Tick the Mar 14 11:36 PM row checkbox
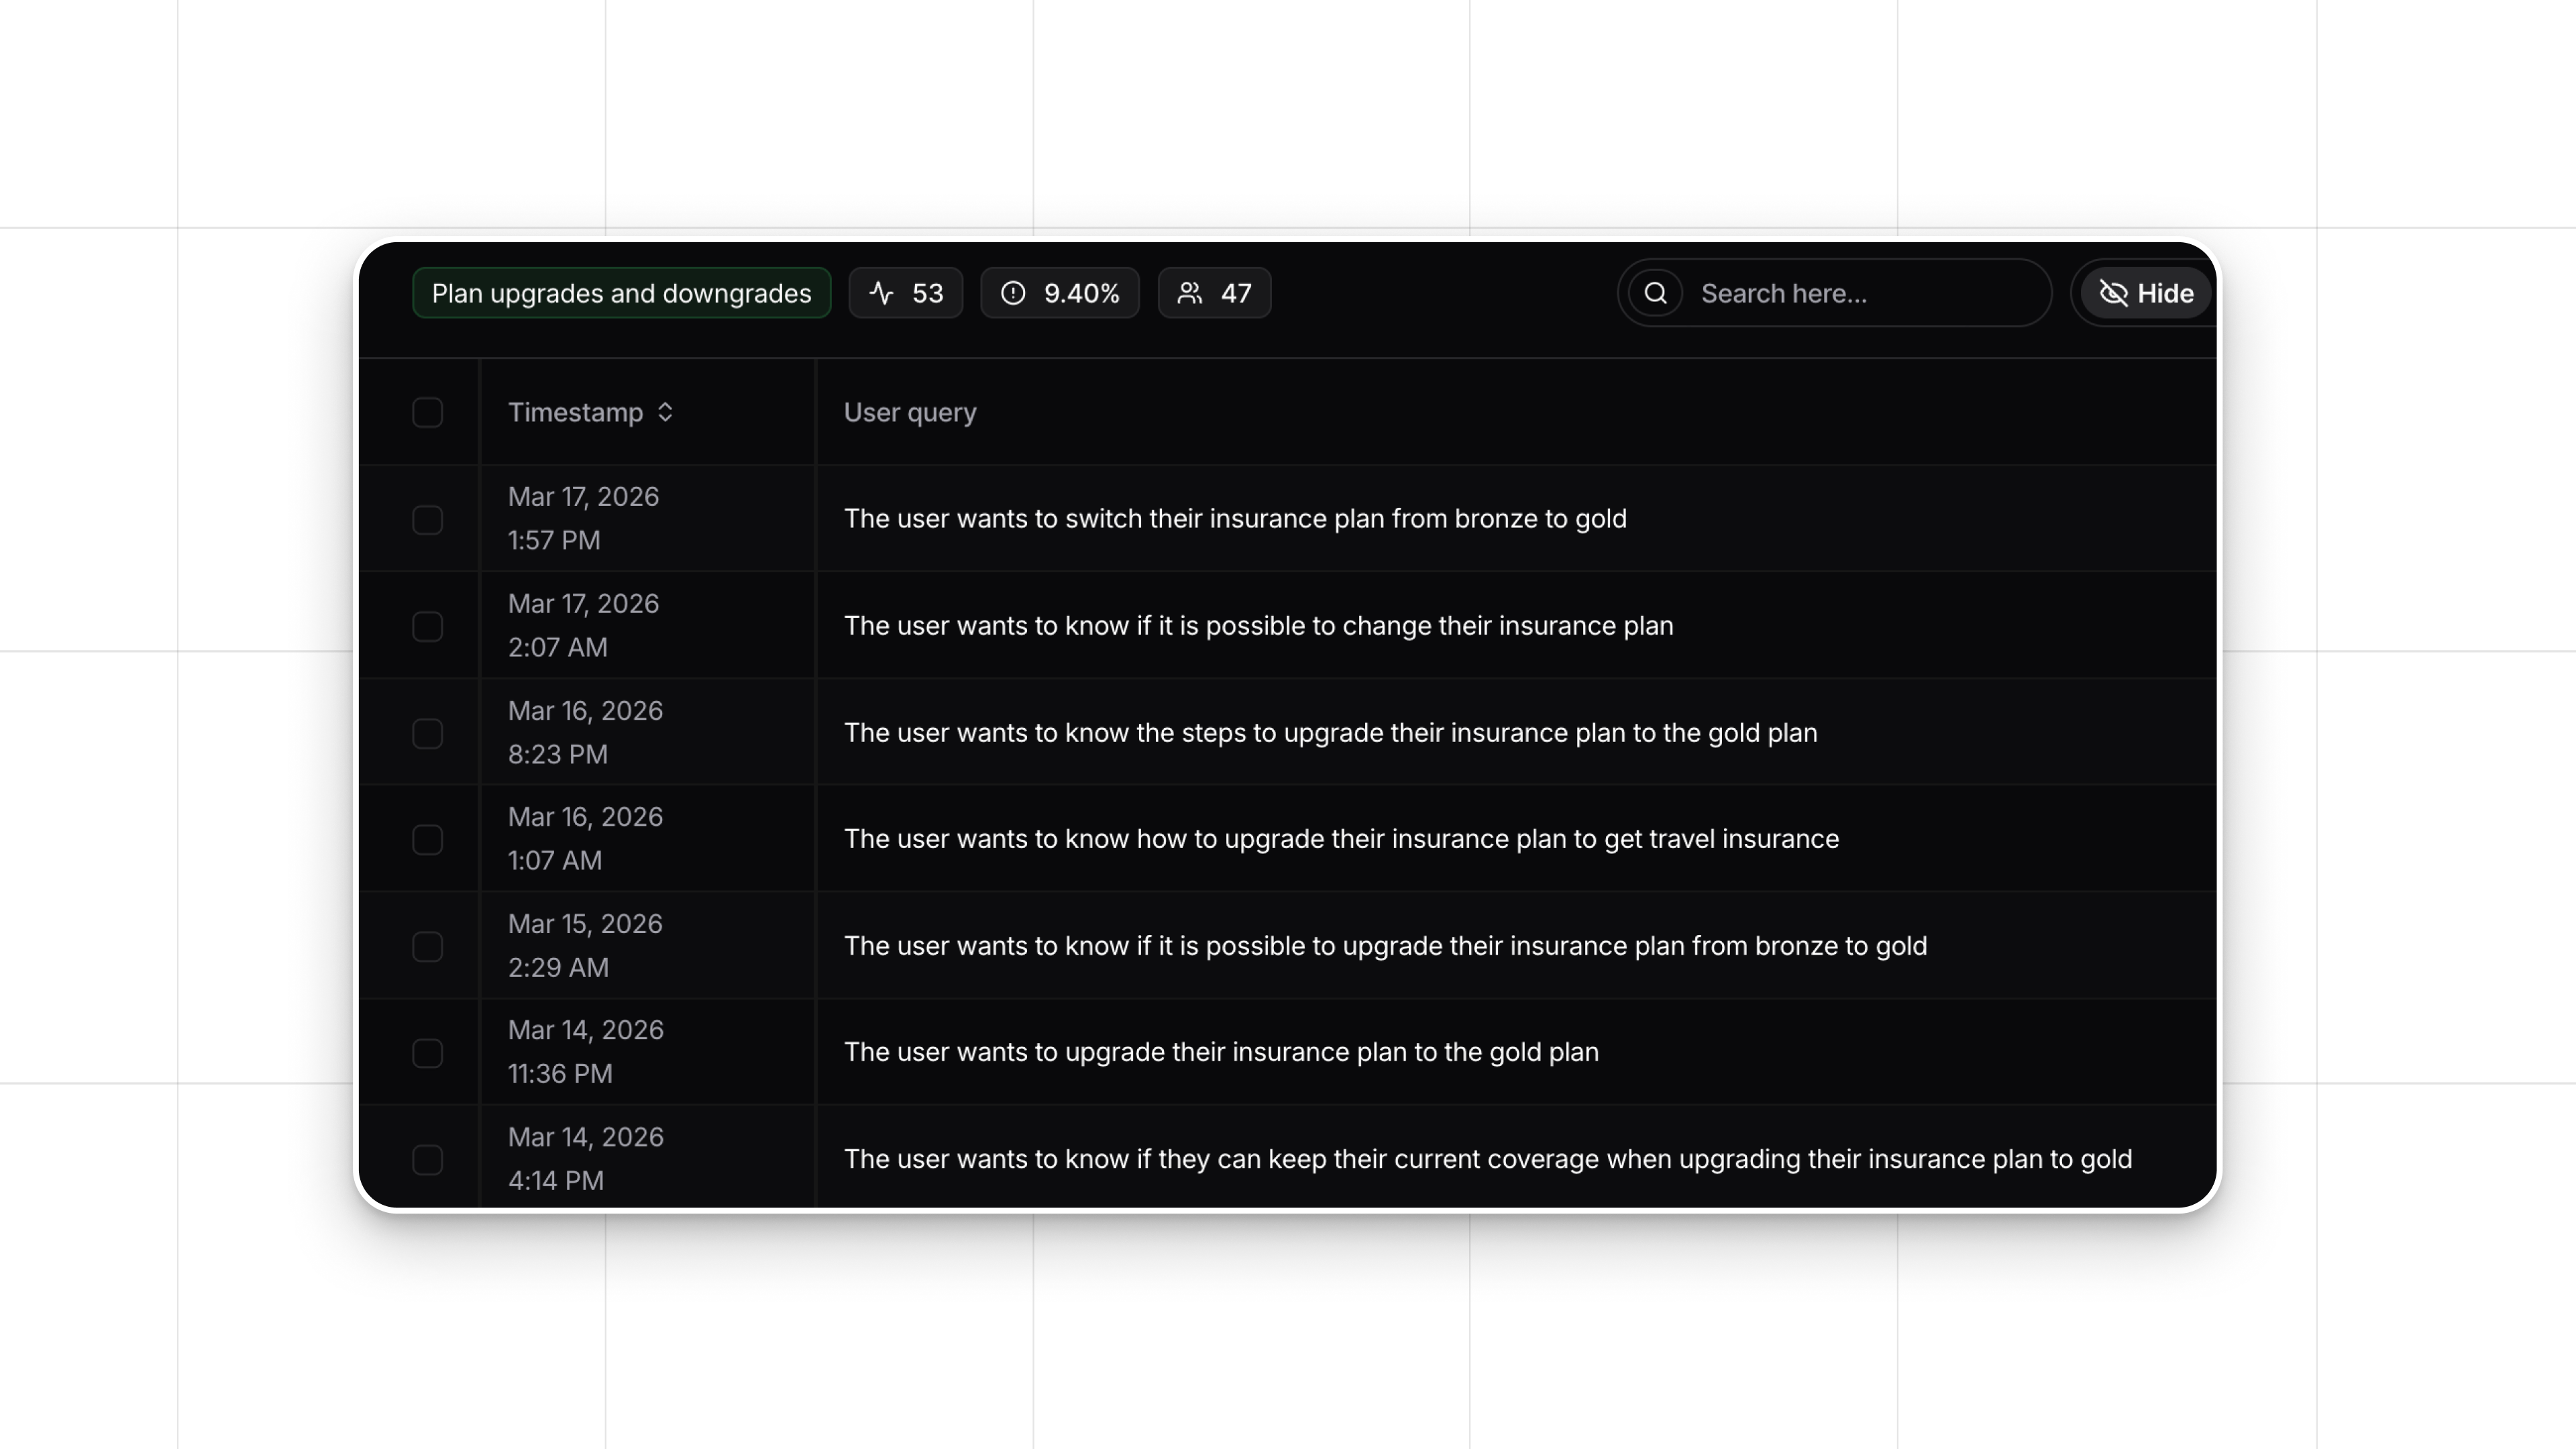 coord(427,1053)
